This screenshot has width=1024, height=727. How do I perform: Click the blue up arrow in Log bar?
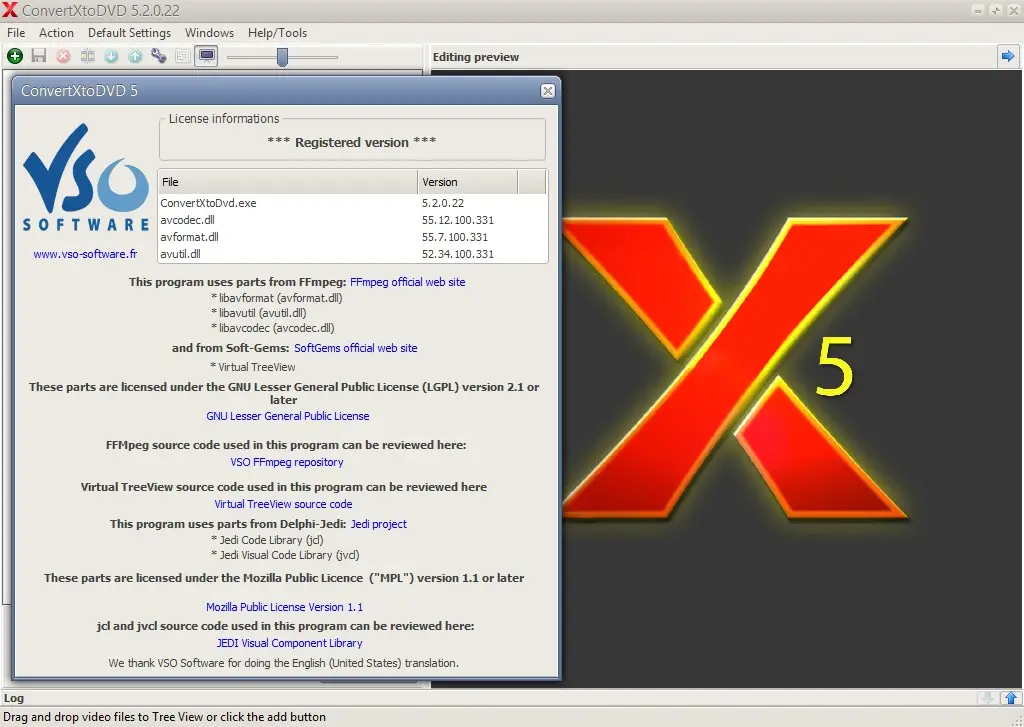click(1011, 698)
